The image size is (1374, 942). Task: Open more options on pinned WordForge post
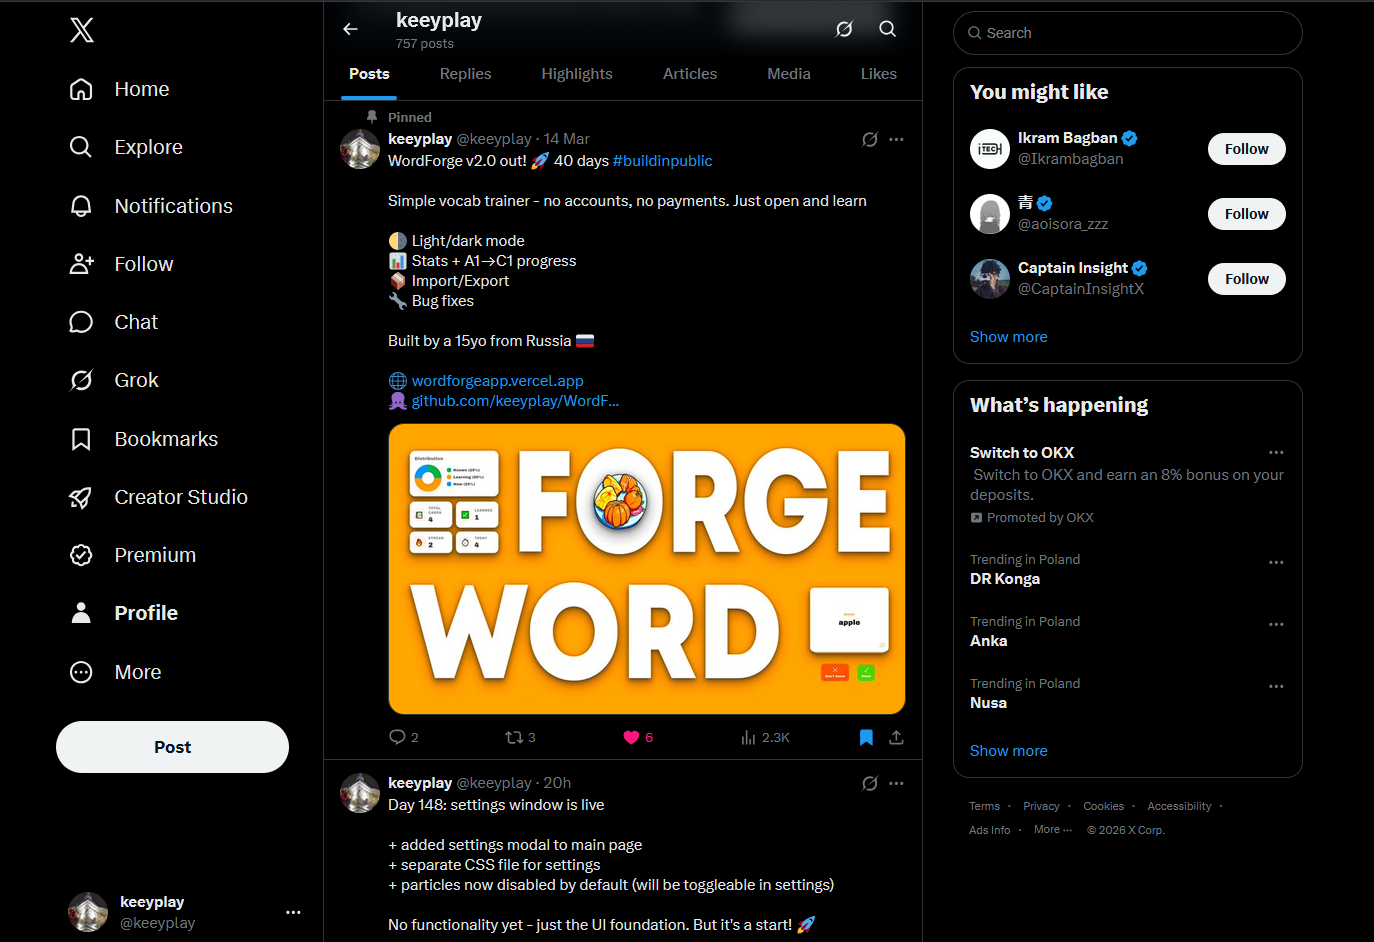(896, 139)
